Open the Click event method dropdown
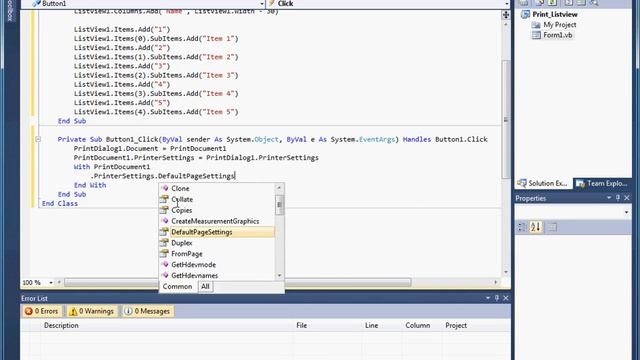 507,4
